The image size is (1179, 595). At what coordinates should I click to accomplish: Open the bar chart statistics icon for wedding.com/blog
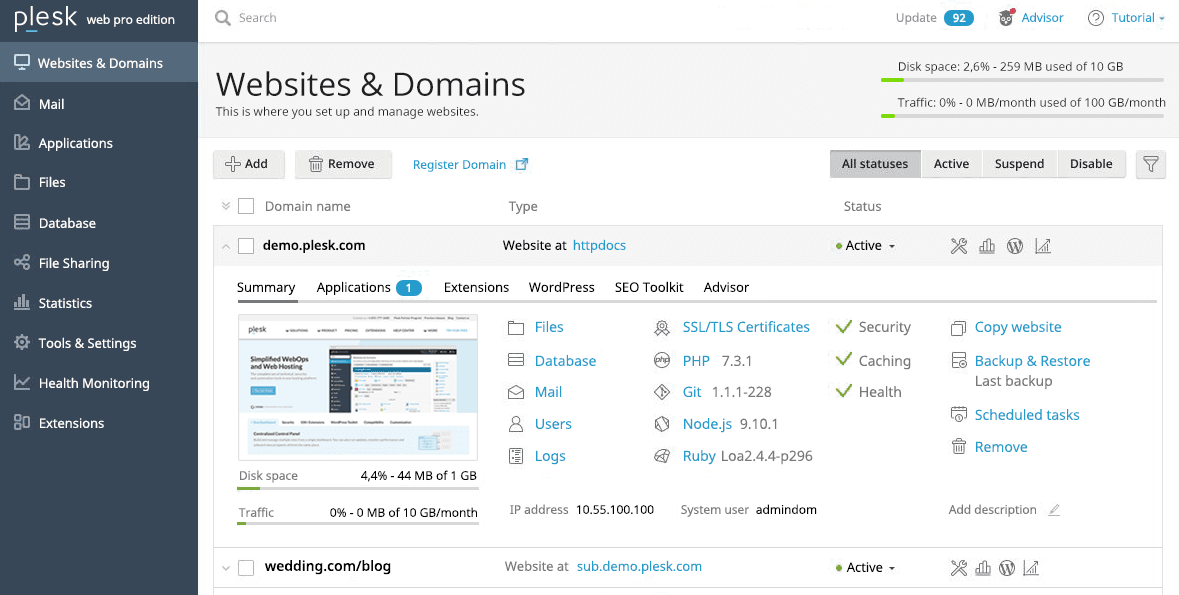[984, 568]
